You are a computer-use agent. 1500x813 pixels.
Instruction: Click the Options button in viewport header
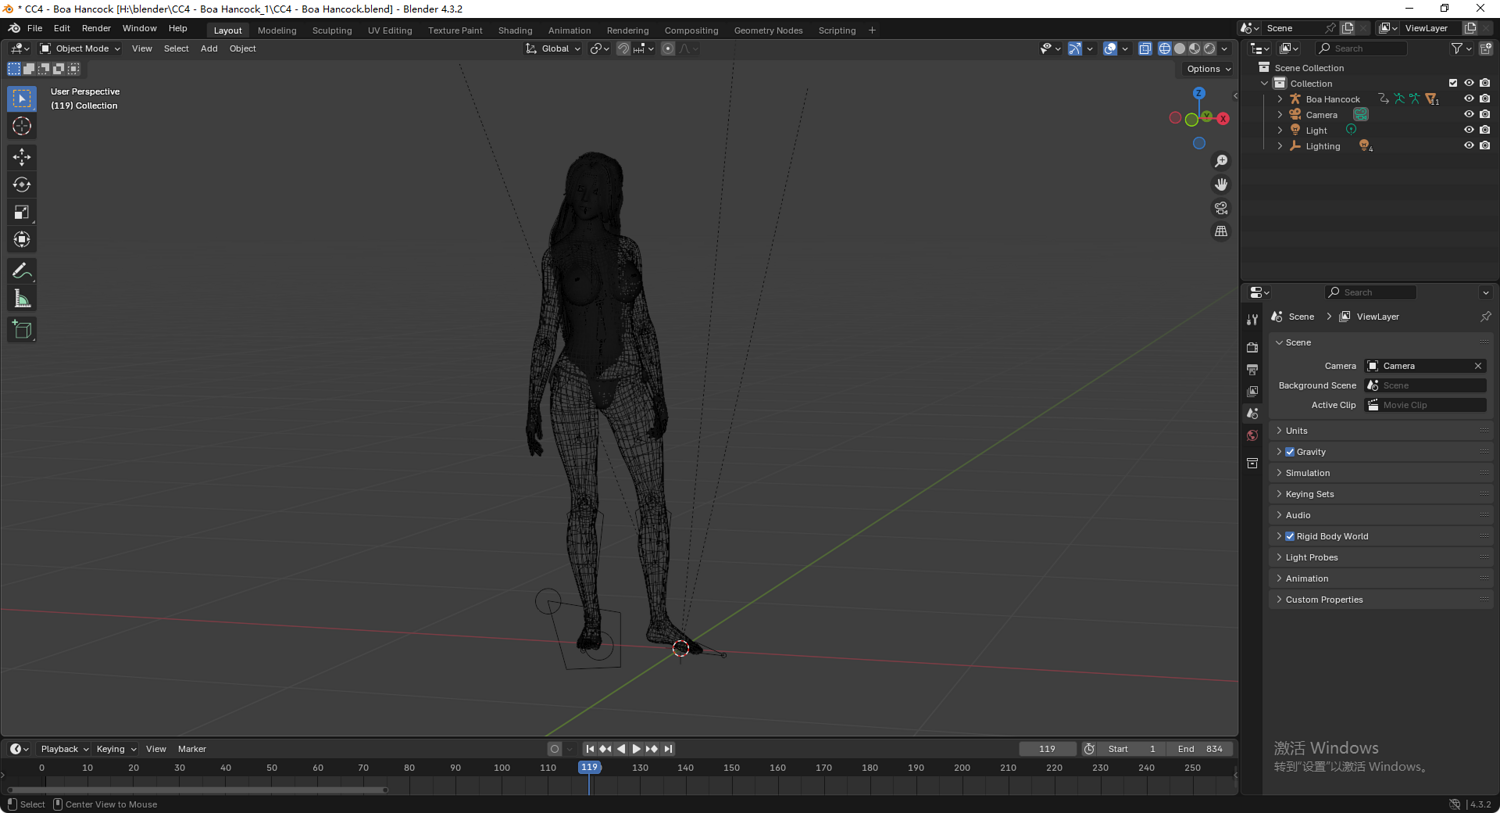[1207, 69]
